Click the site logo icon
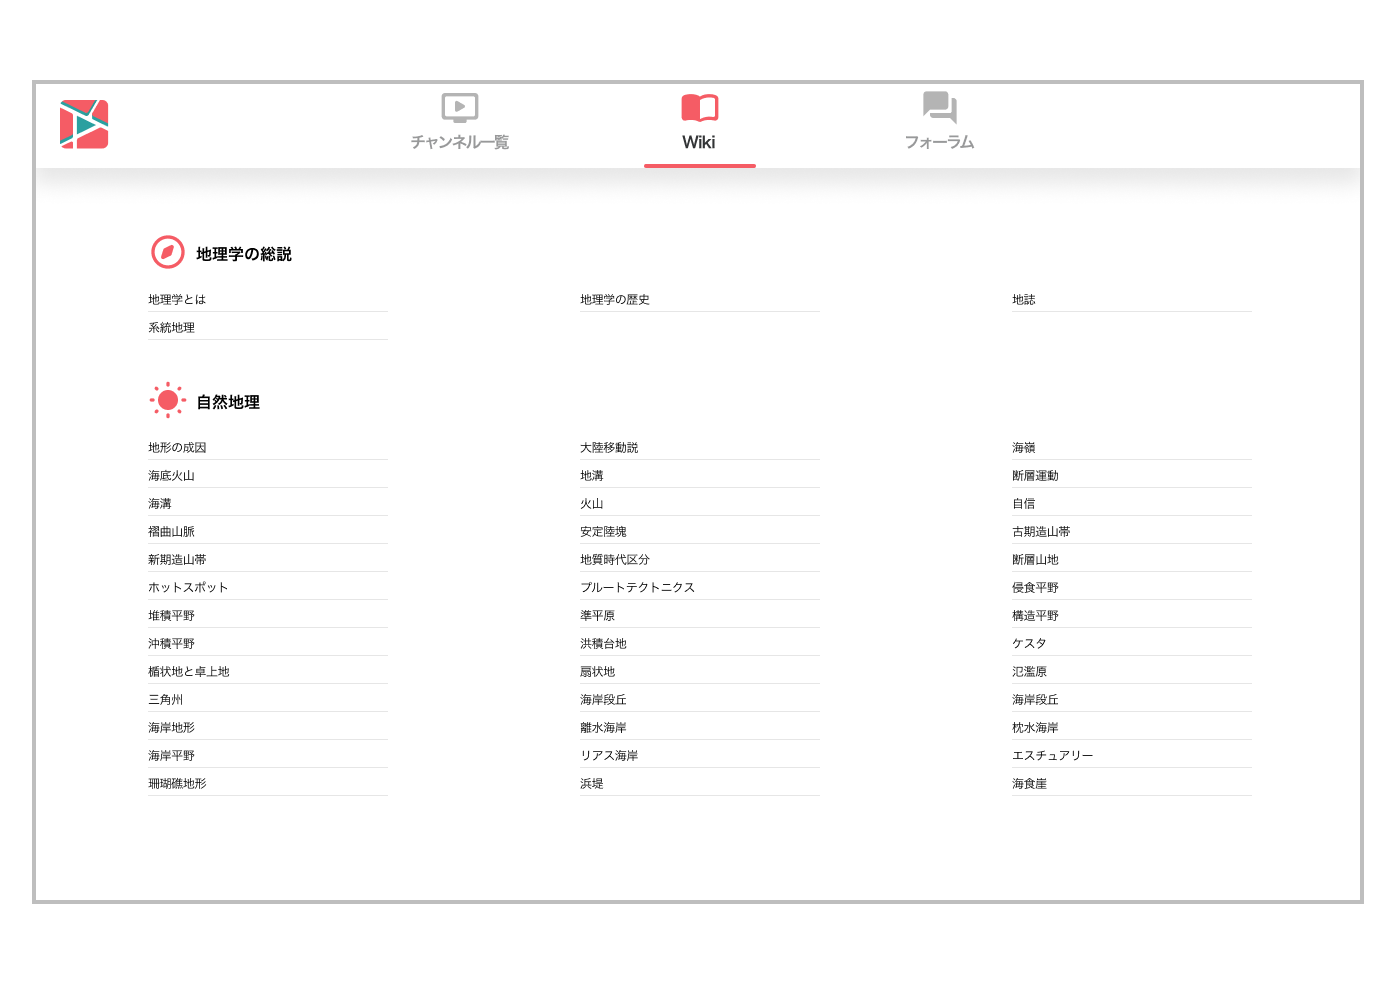The height and width of the screenshot is (984, 1392). [84, 124]
